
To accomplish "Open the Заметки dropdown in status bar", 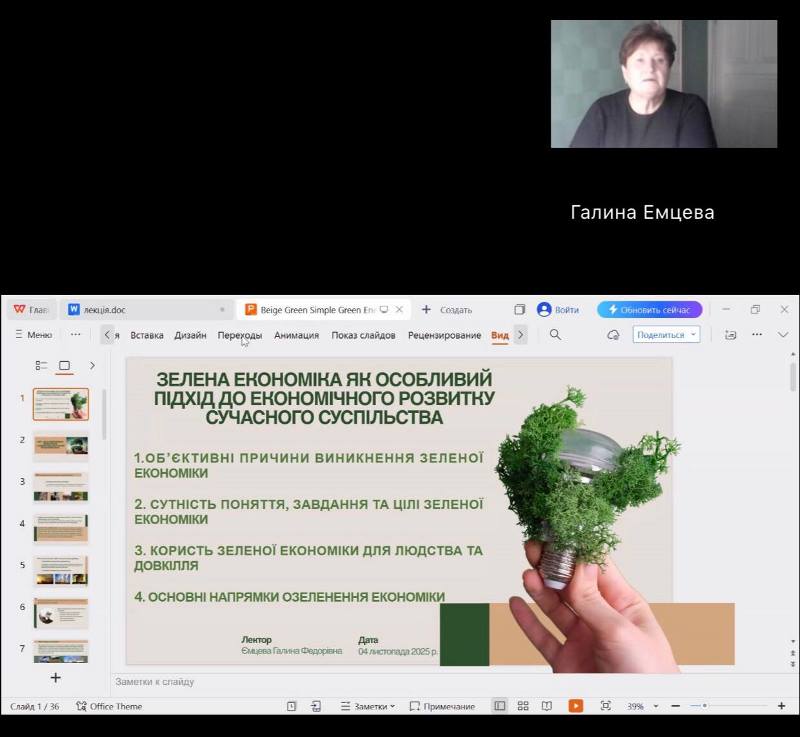I will 368,706.
